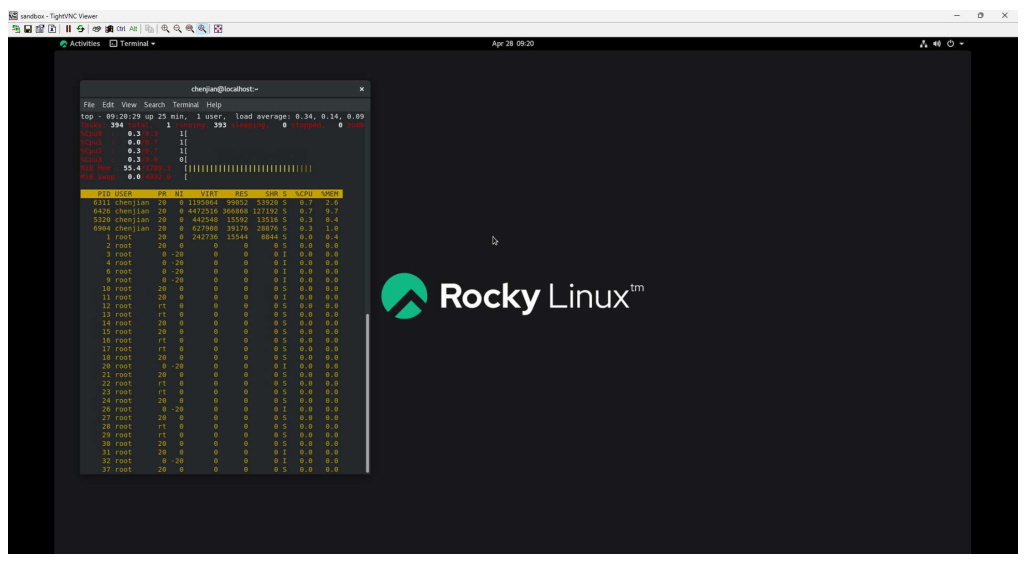This screenshot has height=563, width=1032.
Task: Open the Terminal menu in menu bar
Action: (x=185, y=105)
